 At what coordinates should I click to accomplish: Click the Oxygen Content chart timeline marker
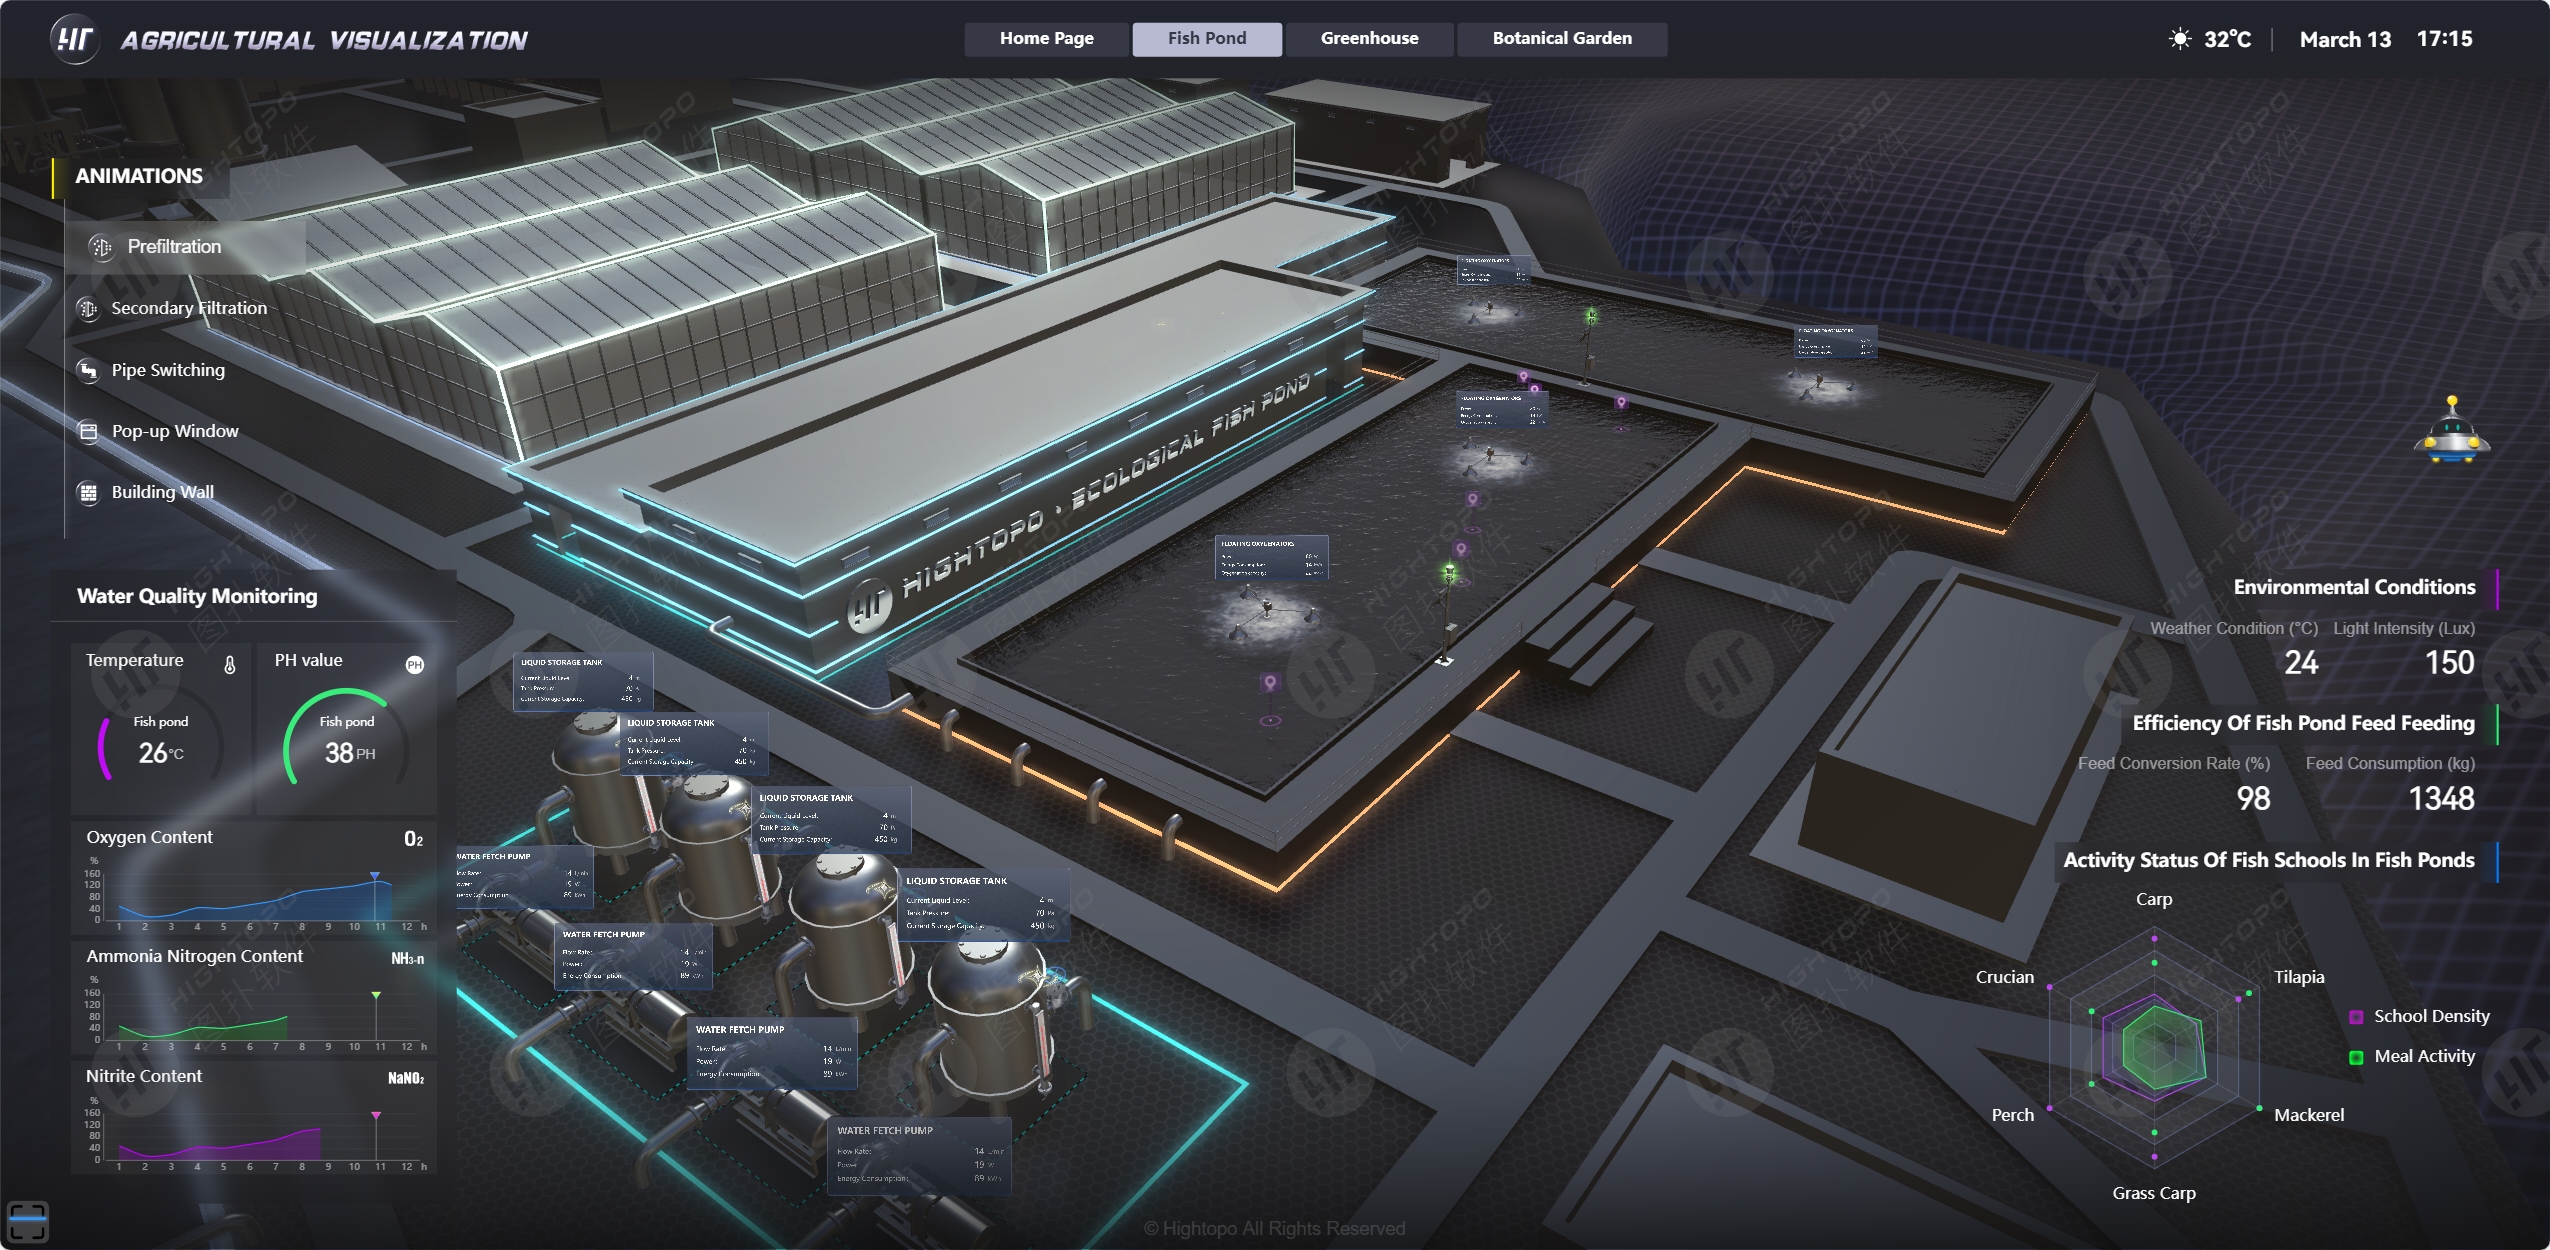tap(375, 877)
